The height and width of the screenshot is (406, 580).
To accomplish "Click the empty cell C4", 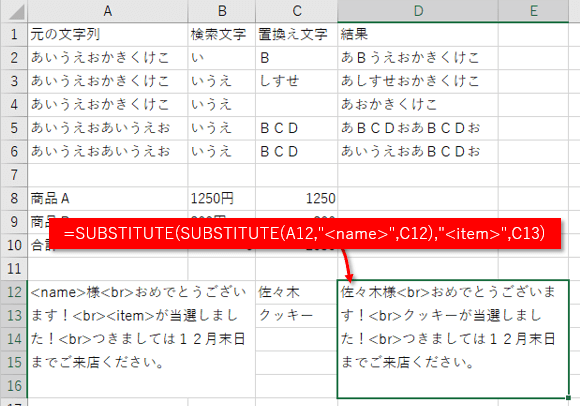I will pos(296,105).
